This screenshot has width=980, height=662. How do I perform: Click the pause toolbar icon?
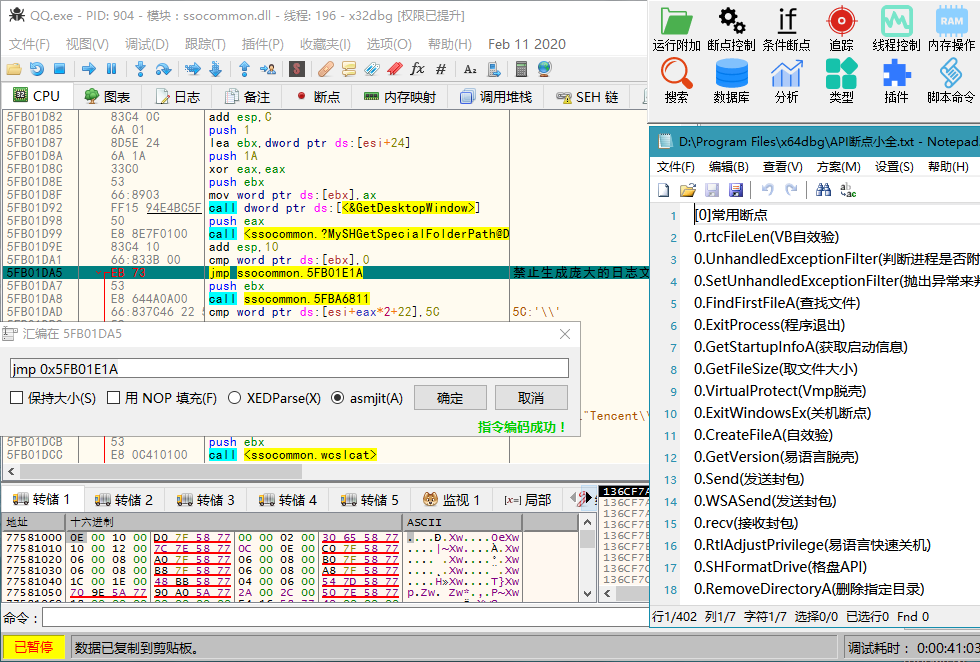point(111,69)
